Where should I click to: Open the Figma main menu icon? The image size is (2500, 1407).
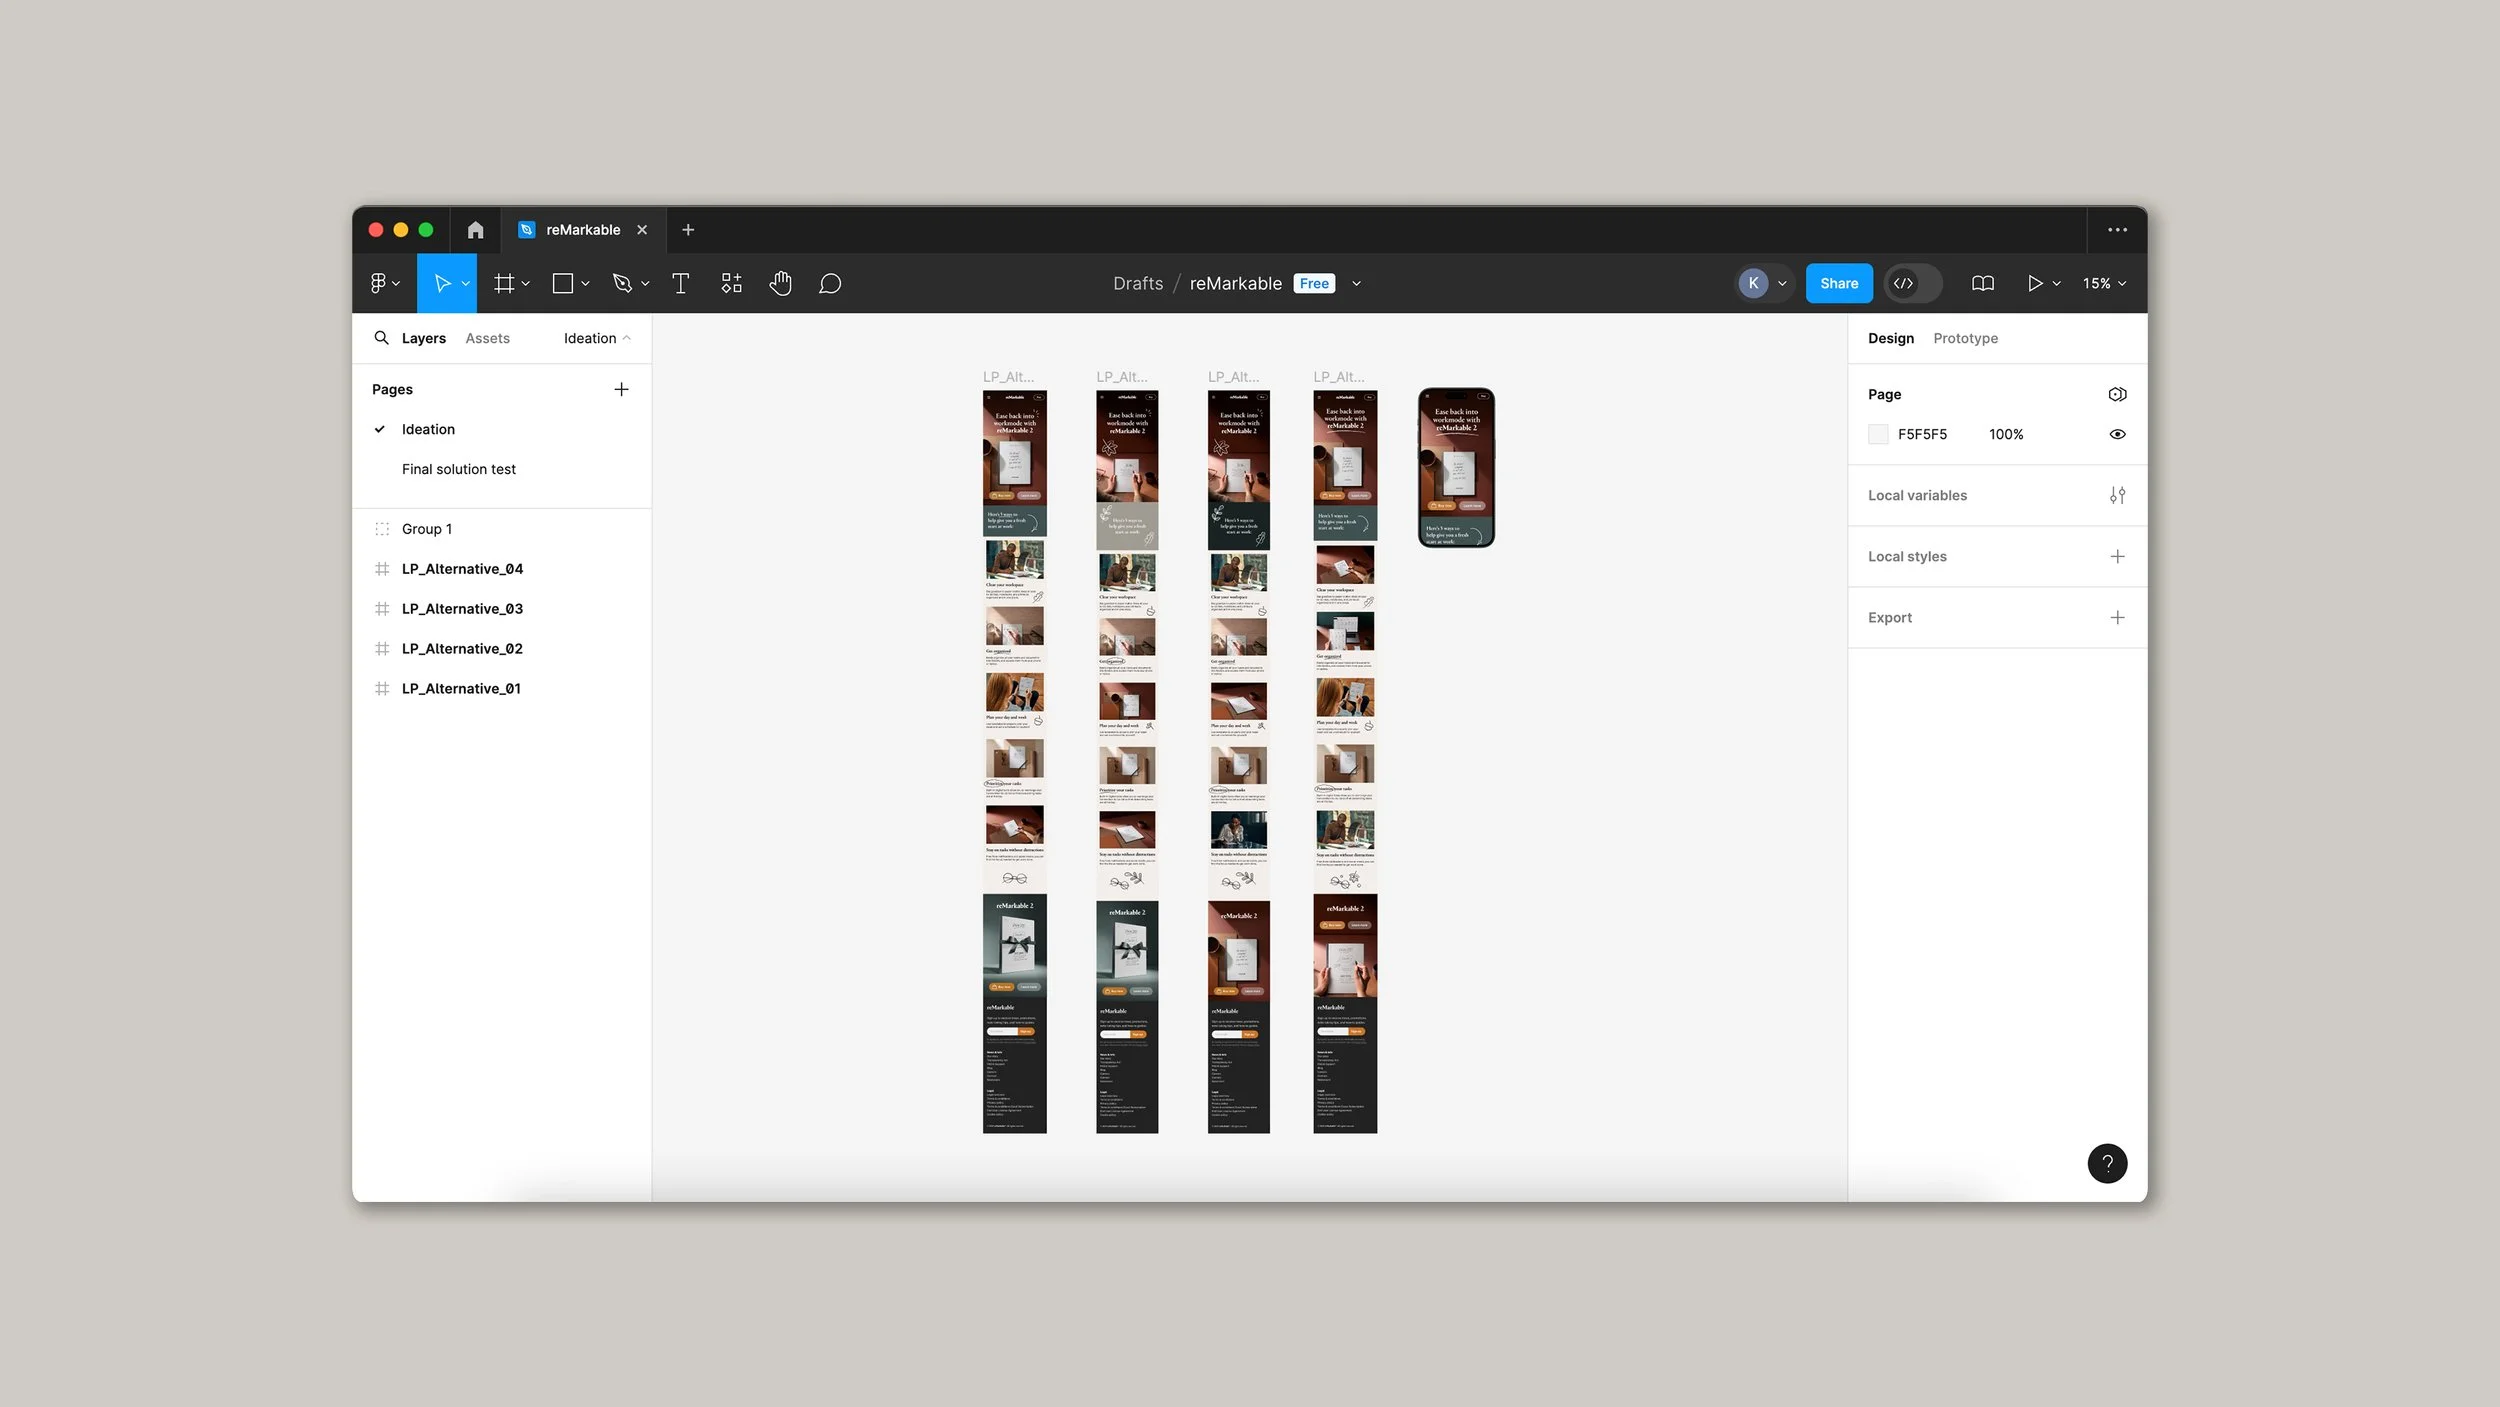coord(379,284)
